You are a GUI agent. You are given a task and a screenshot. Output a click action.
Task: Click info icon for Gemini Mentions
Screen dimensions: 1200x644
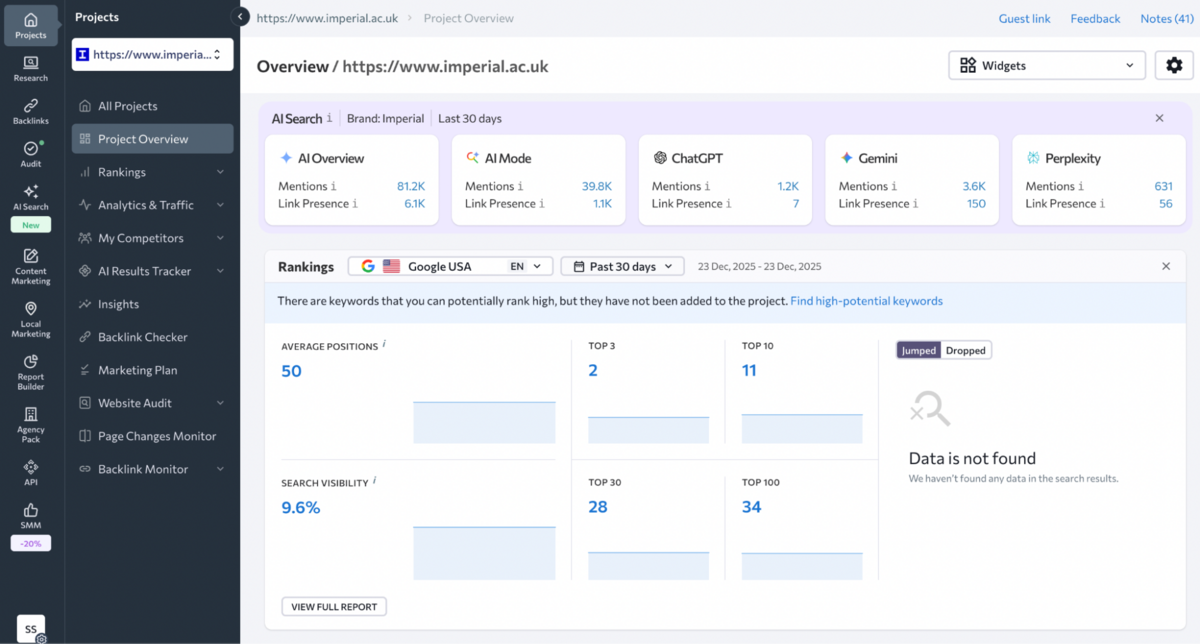(895, 186)
